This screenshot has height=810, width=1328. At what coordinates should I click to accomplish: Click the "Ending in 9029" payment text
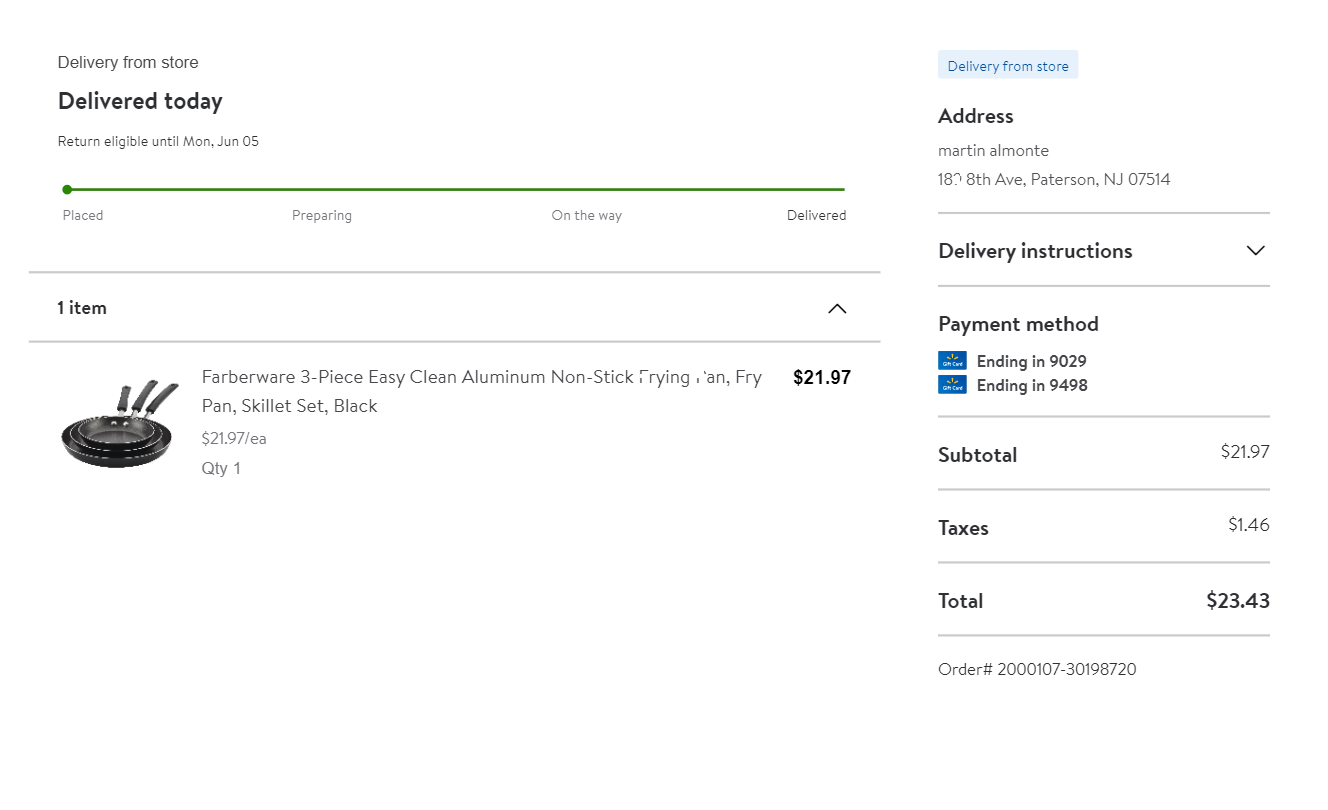(x=1031, y=361)
